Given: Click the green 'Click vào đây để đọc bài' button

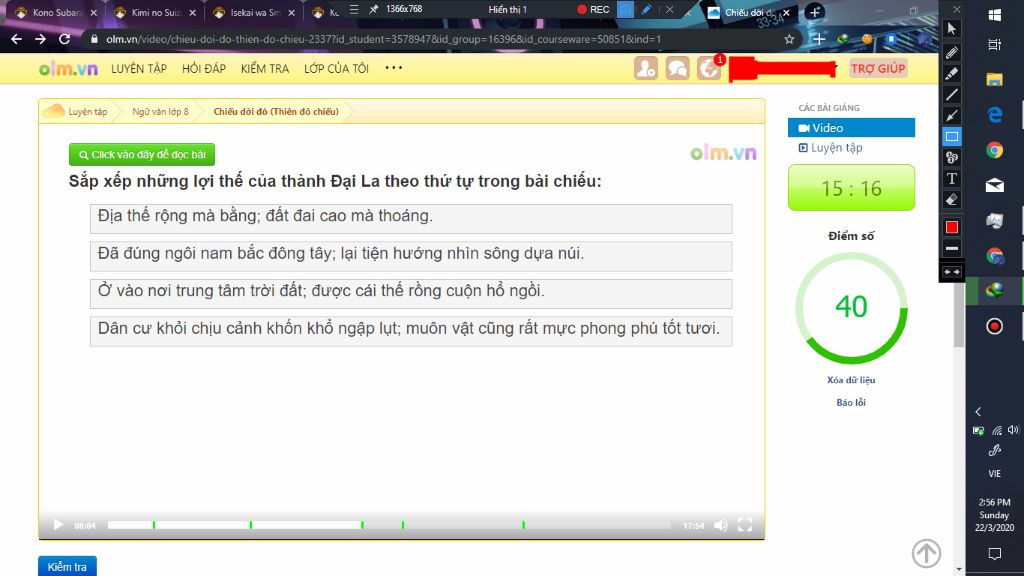Looking at the screenshot, I should click(142, 155).
